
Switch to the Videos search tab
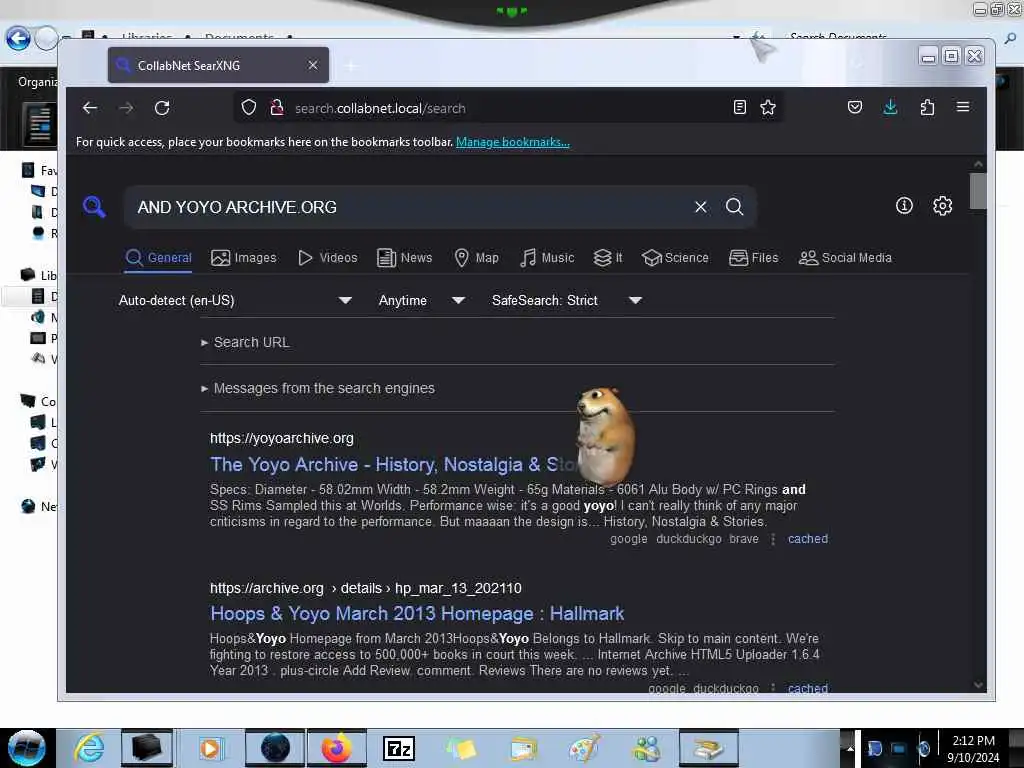tap(328, 258)
